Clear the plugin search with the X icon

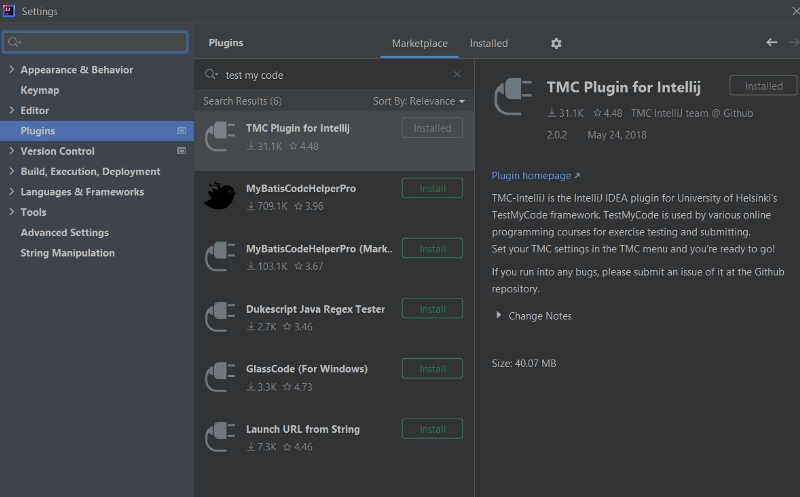point(457,75)
